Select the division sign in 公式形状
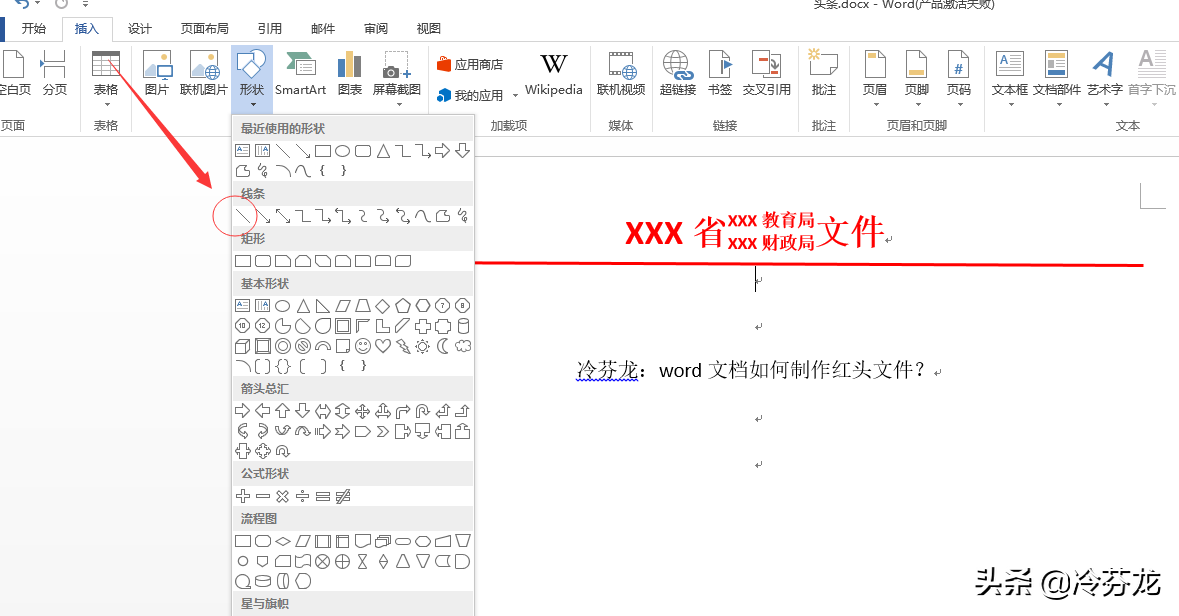1179x616 pixels. 302,496
